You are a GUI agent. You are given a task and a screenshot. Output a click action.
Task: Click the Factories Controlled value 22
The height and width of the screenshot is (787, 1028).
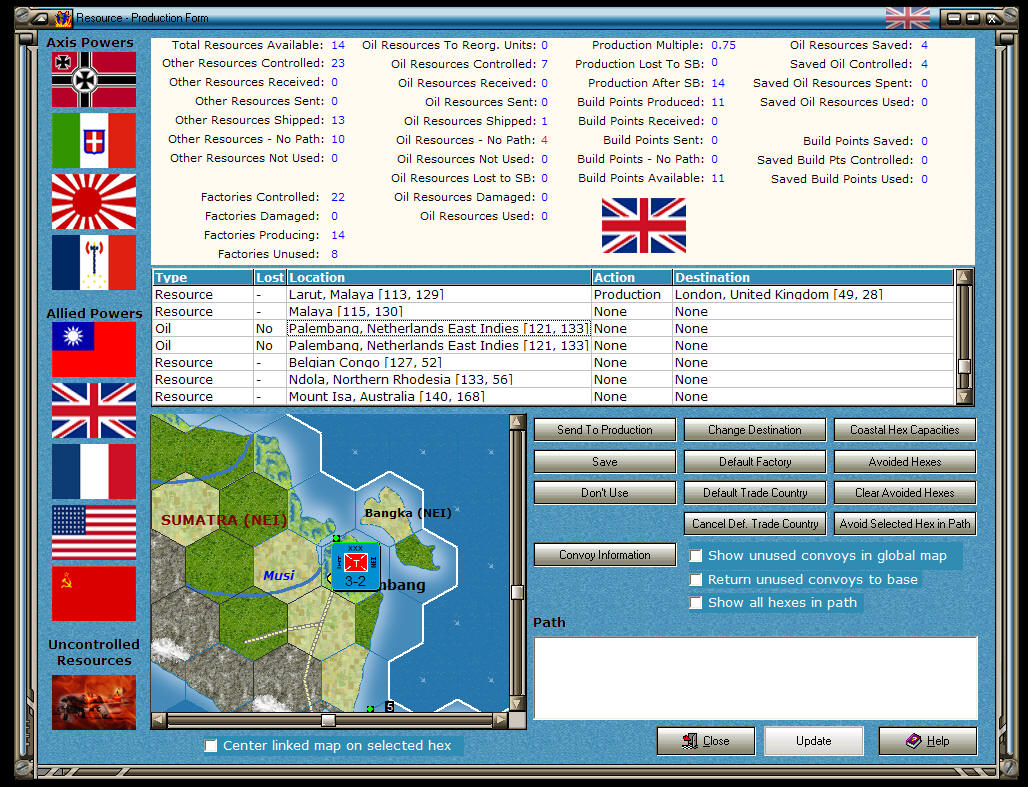[x=338, y=197]
